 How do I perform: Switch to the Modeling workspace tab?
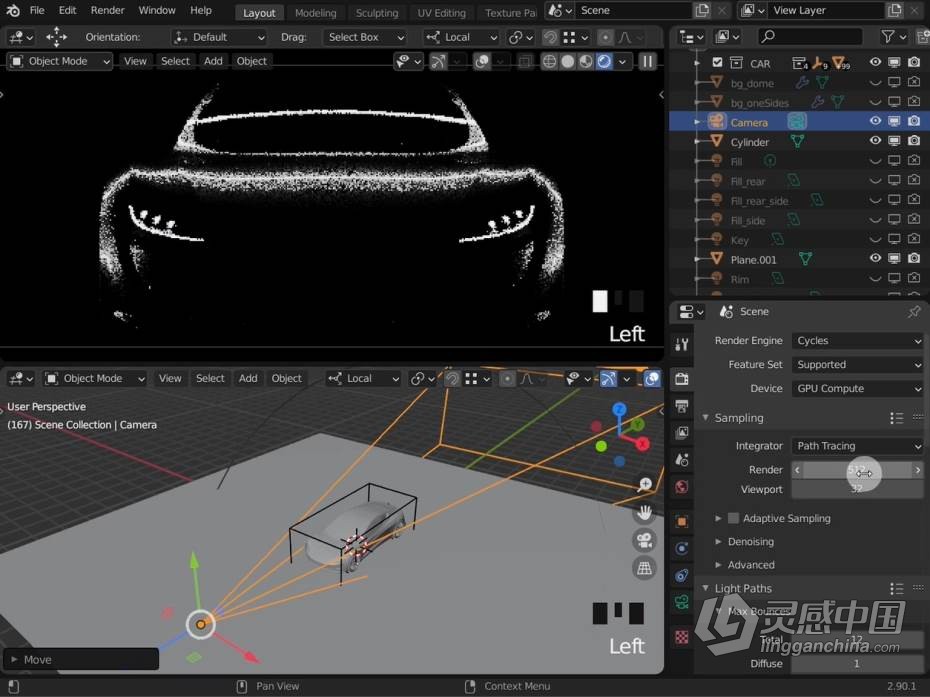(x=316, y=12)
